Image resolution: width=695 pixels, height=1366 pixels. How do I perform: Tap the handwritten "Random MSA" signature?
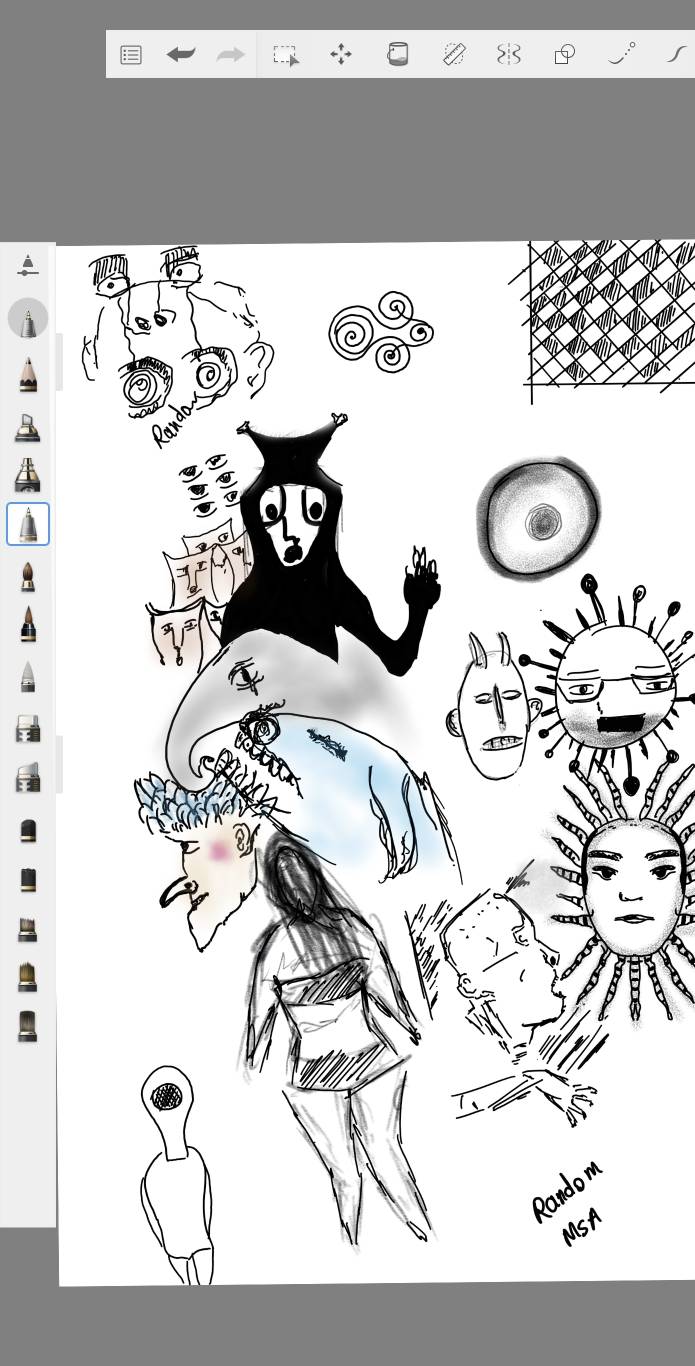[x=568, y=1204]
